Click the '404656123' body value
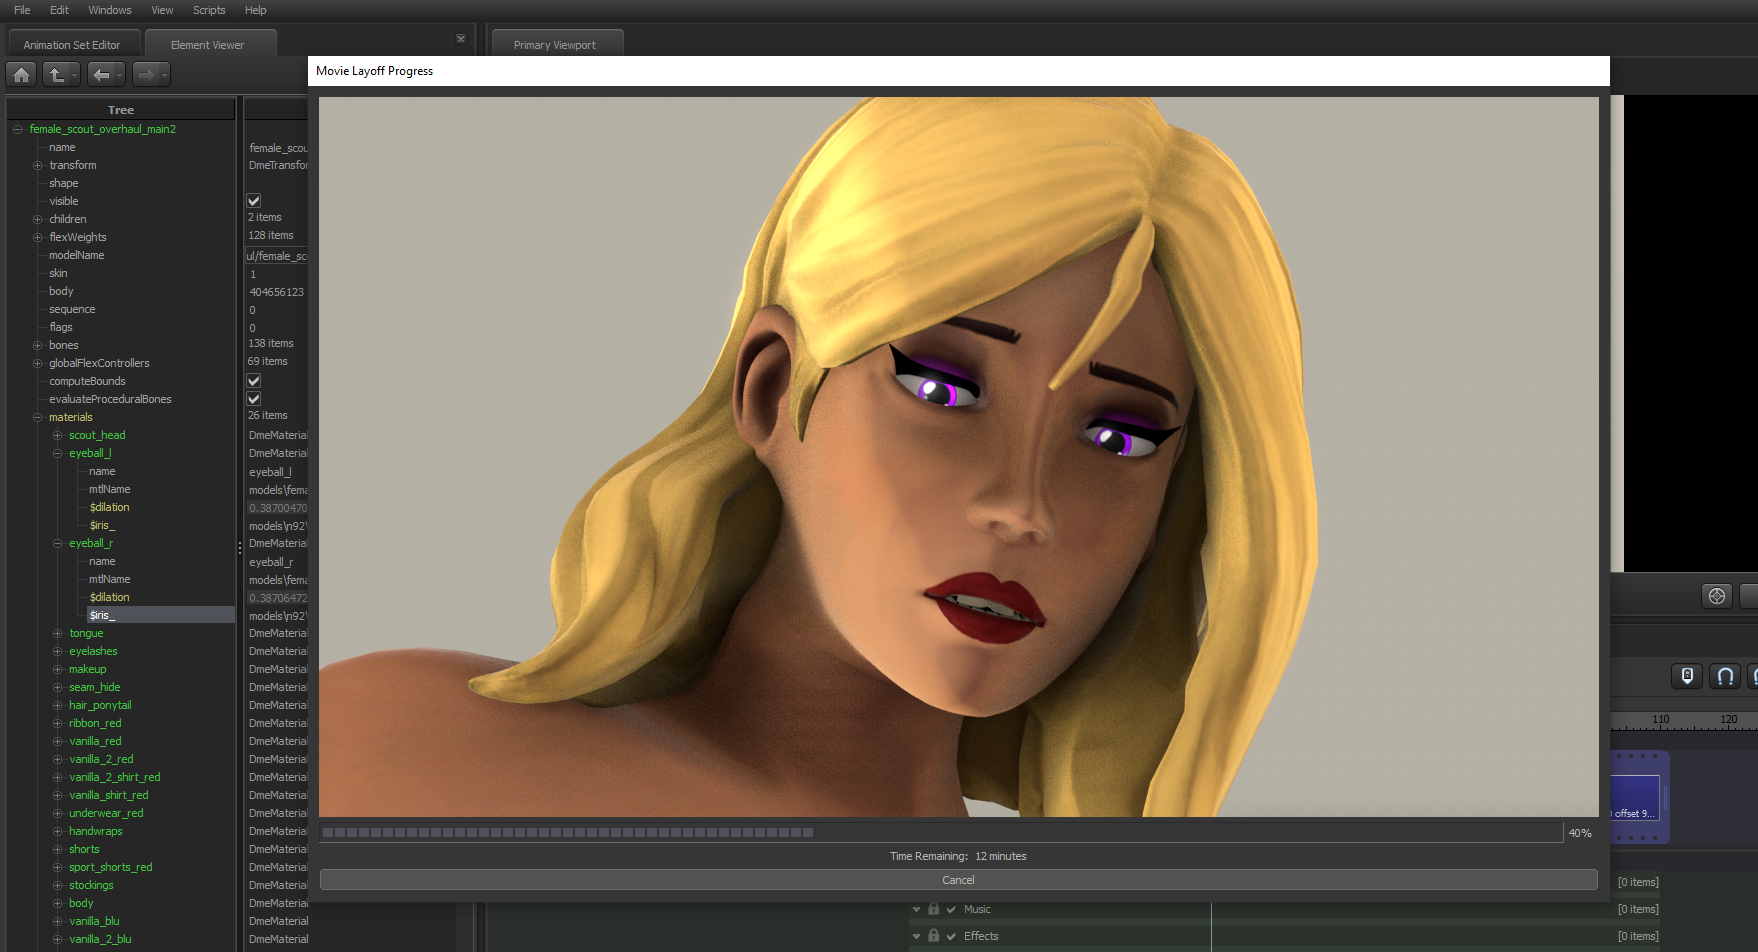The width and height of the screenshot is (1758, 952). [x=276, y=292]
